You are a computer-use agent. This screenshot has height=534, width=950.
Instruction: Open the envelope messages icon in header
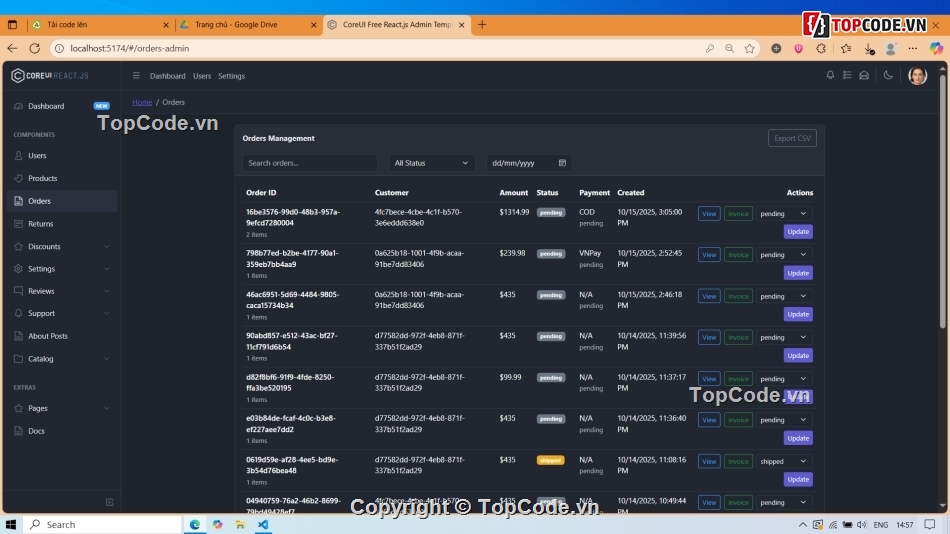[864, 75]
